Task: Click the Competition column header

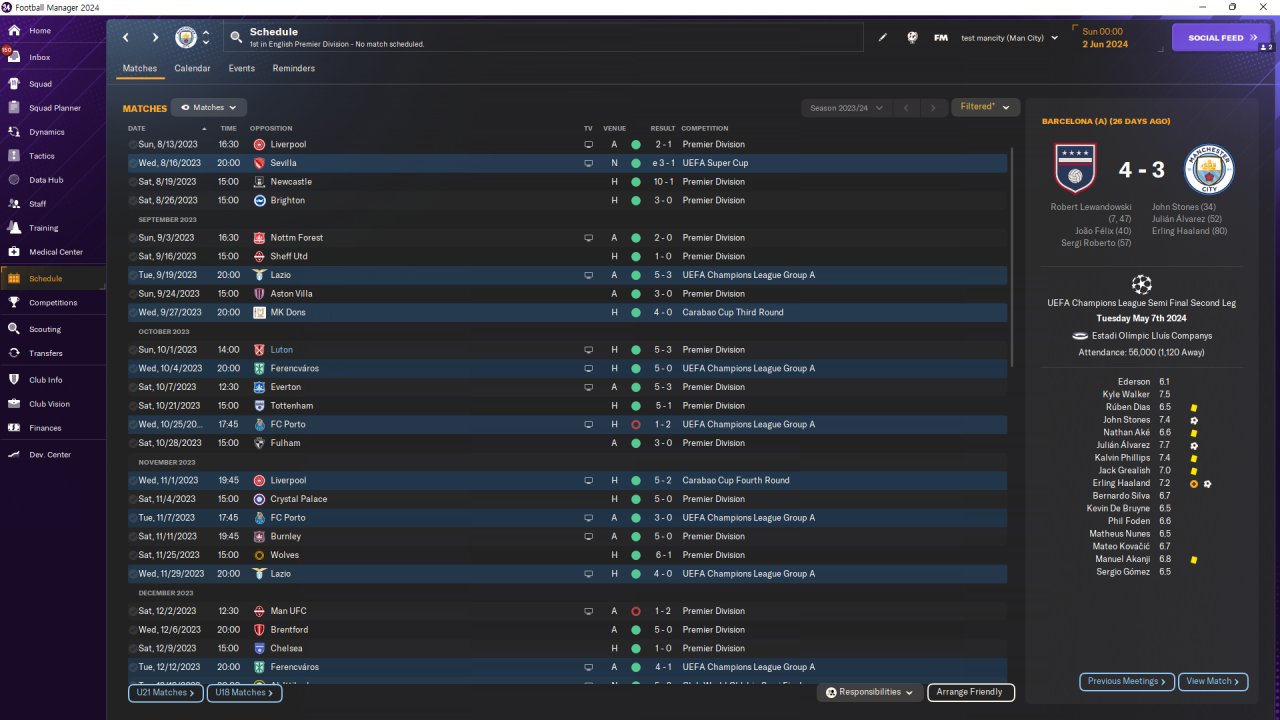Action: (x=704, y=128)
